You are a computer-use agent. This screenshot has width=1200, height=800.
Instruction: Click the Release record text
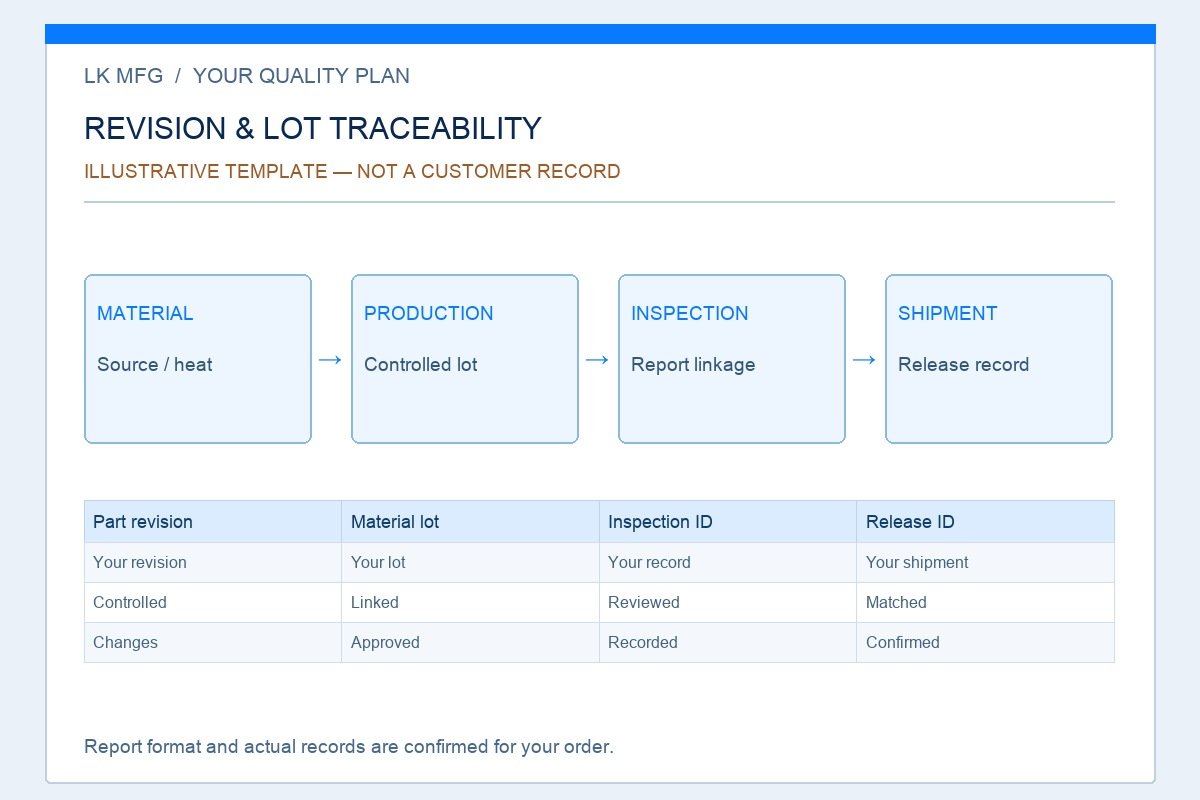pyautogui.click(x=964, y=365)
